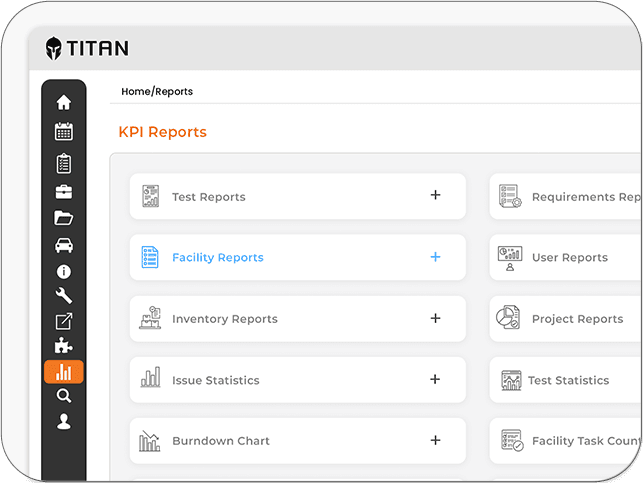The height and width of the screenshot is (483, 643).
Task: Click the Requirements Reports gear-list icon
Action: click(510, 196)
